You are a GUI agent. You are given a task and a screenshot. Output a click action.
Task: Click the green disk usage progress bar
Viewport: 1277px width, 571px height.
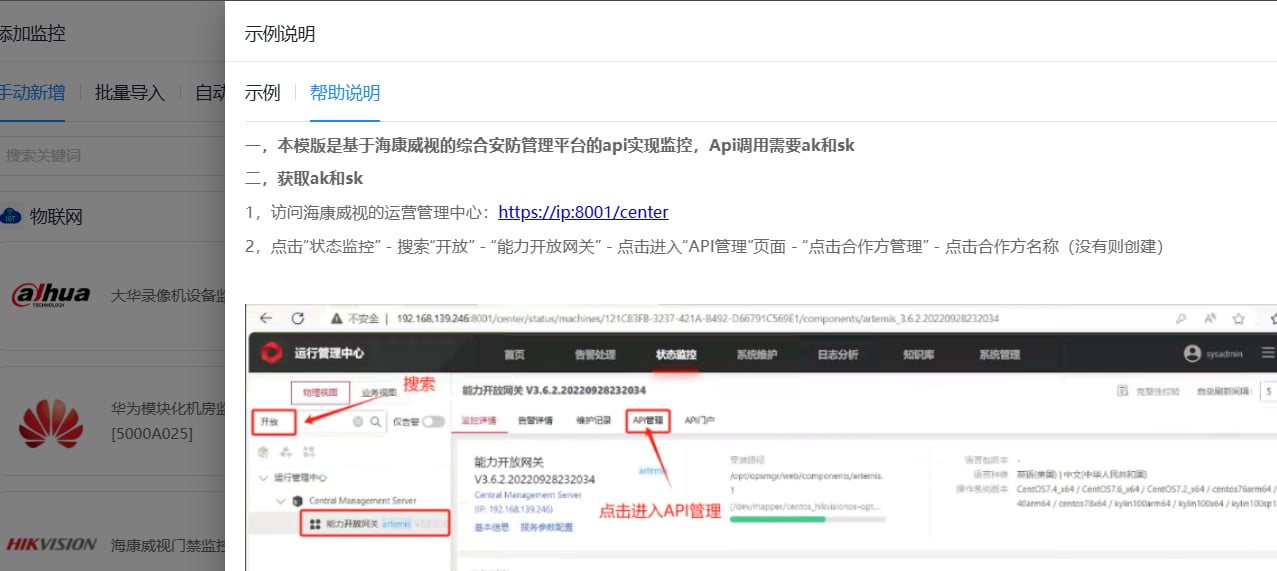tap(810, 519)
